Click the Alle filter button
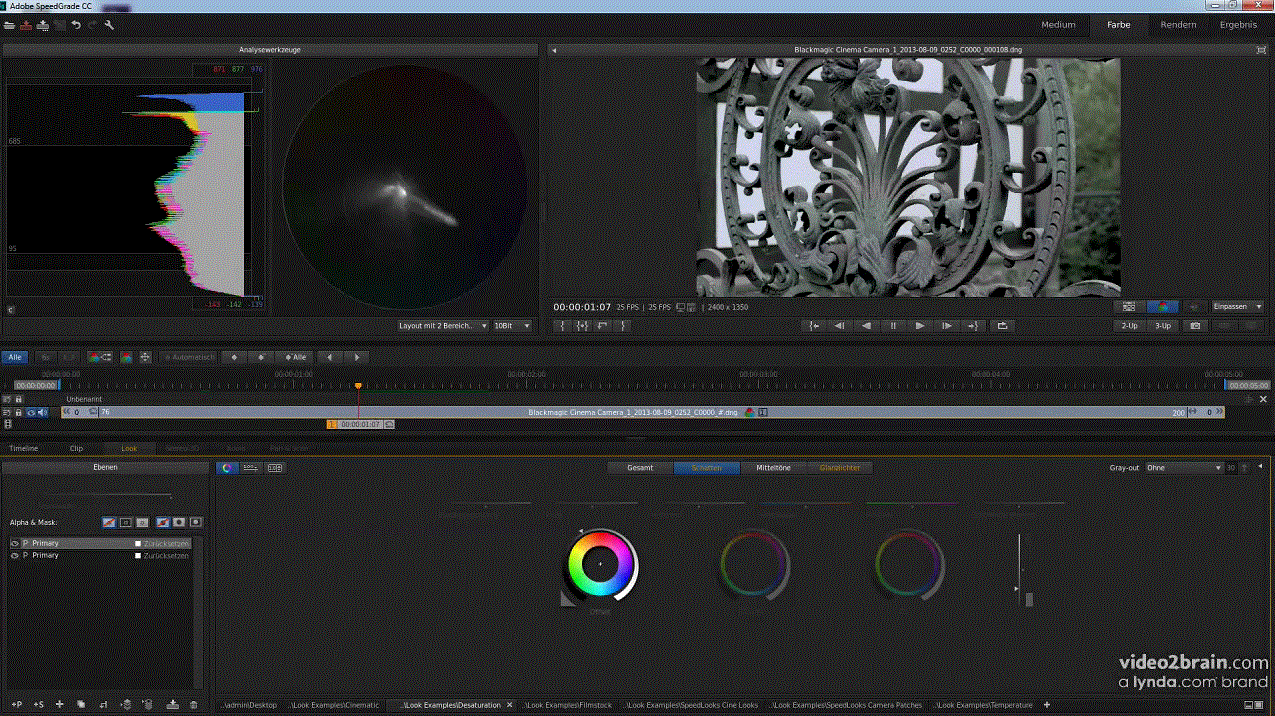The height and width of the screenshot is (716, 1275). [x=14, y=357]
